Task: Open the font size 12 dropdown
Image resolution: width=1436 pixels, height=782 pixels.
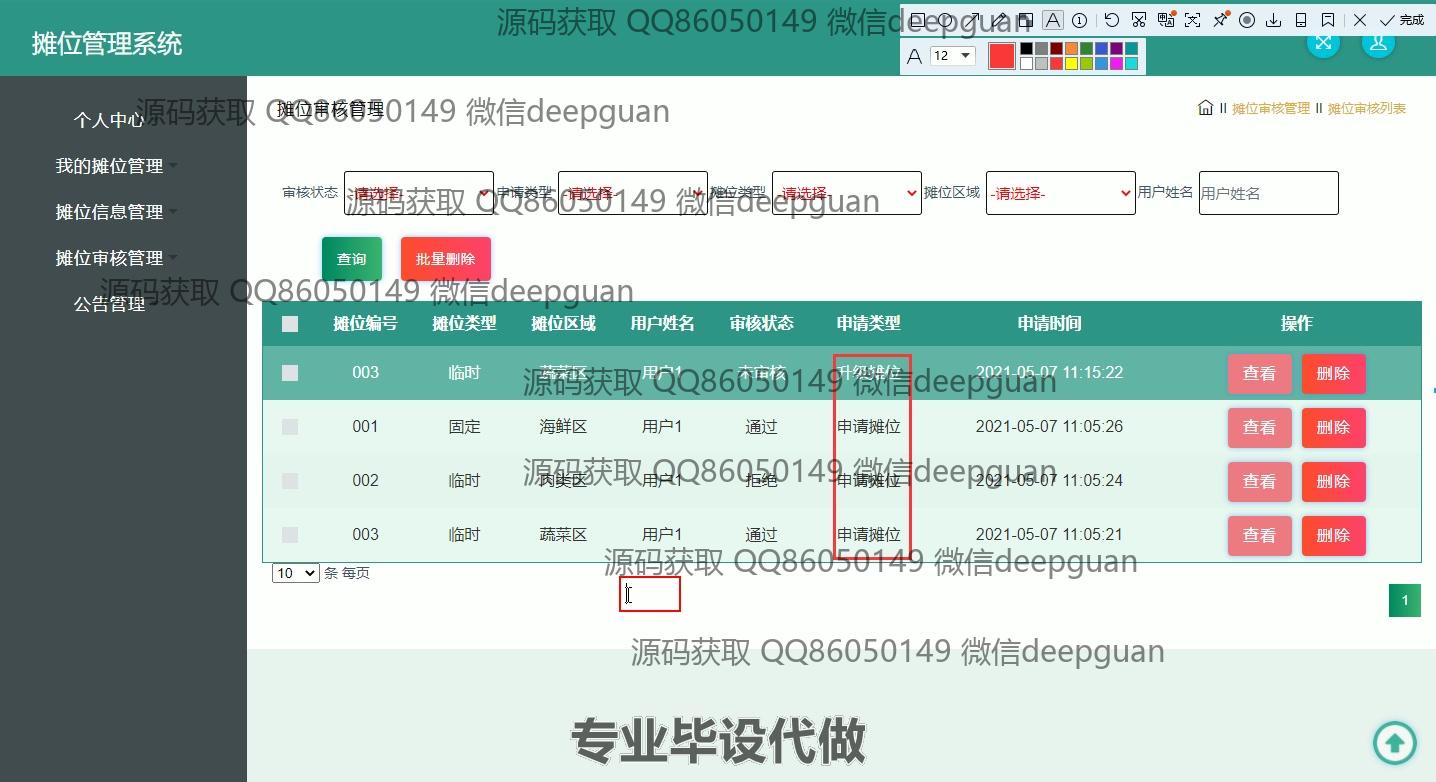Action: point(952,56)
